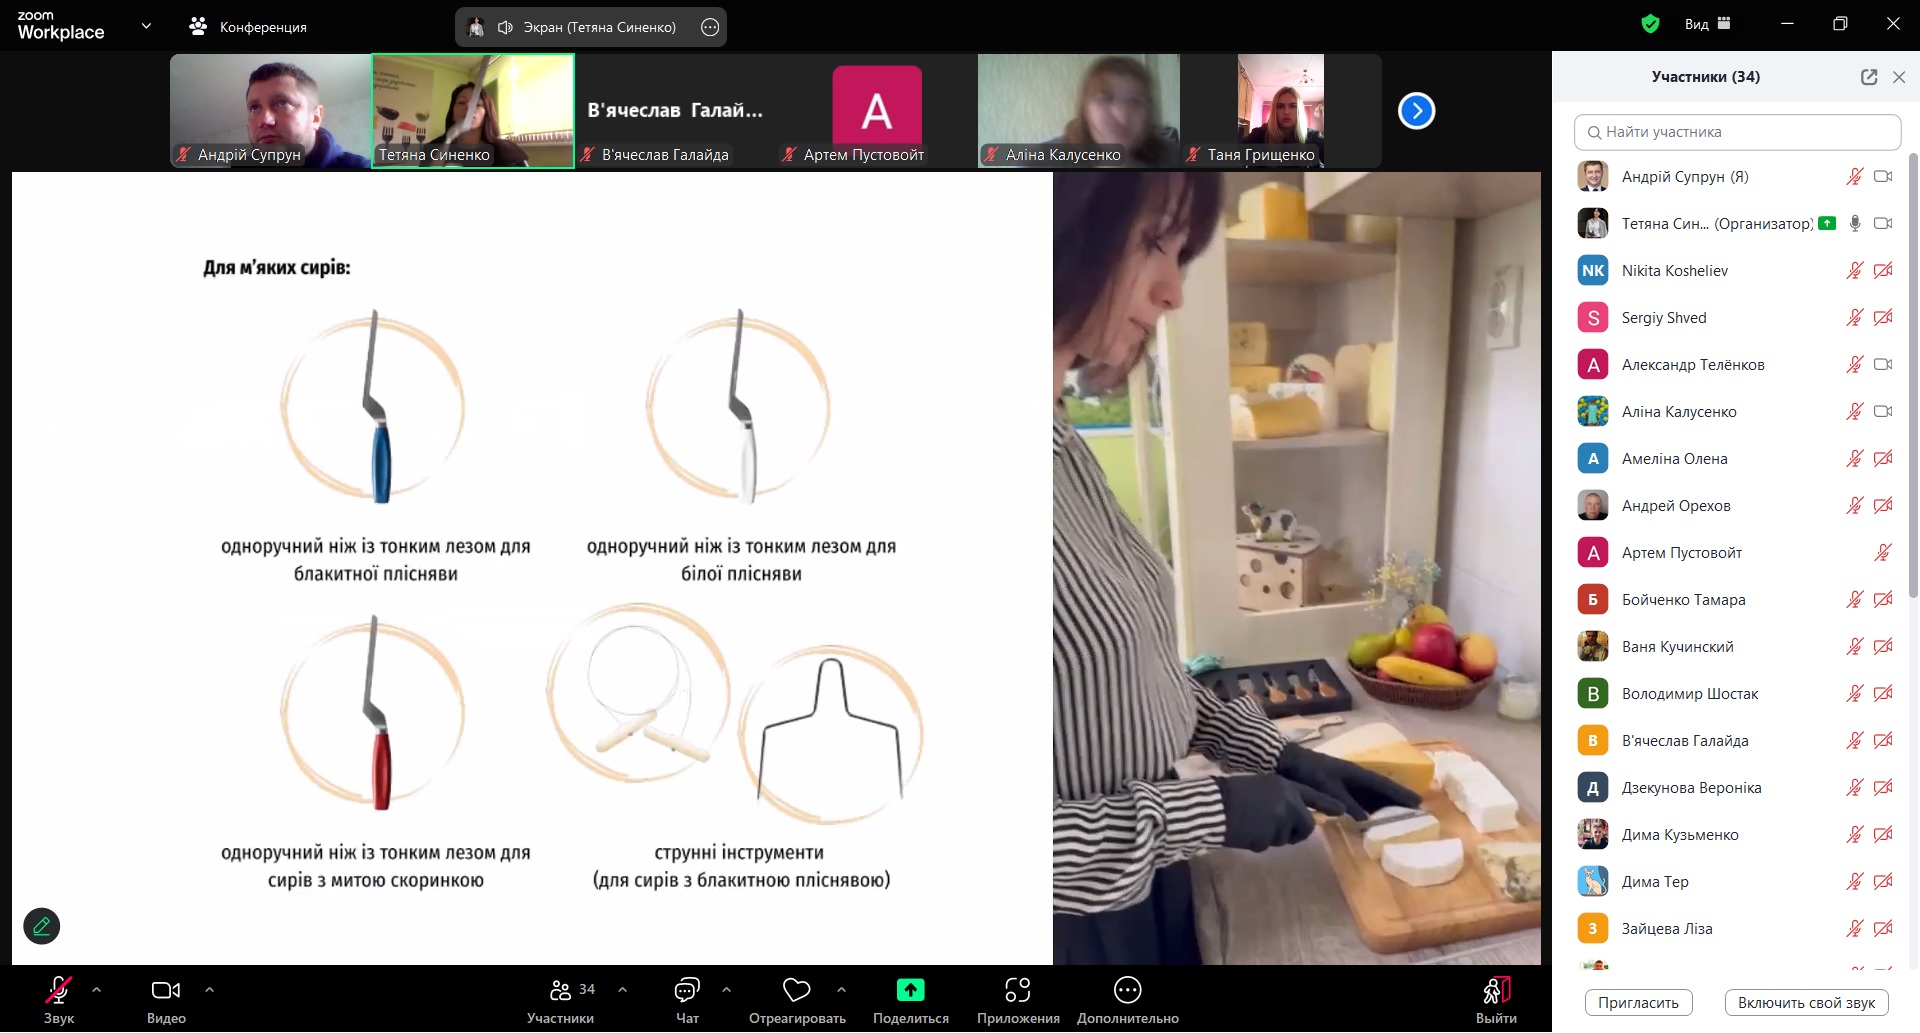Pop out the participants panel
The height and width of the screenshot is (1033, 1920).
[1868, 77]
